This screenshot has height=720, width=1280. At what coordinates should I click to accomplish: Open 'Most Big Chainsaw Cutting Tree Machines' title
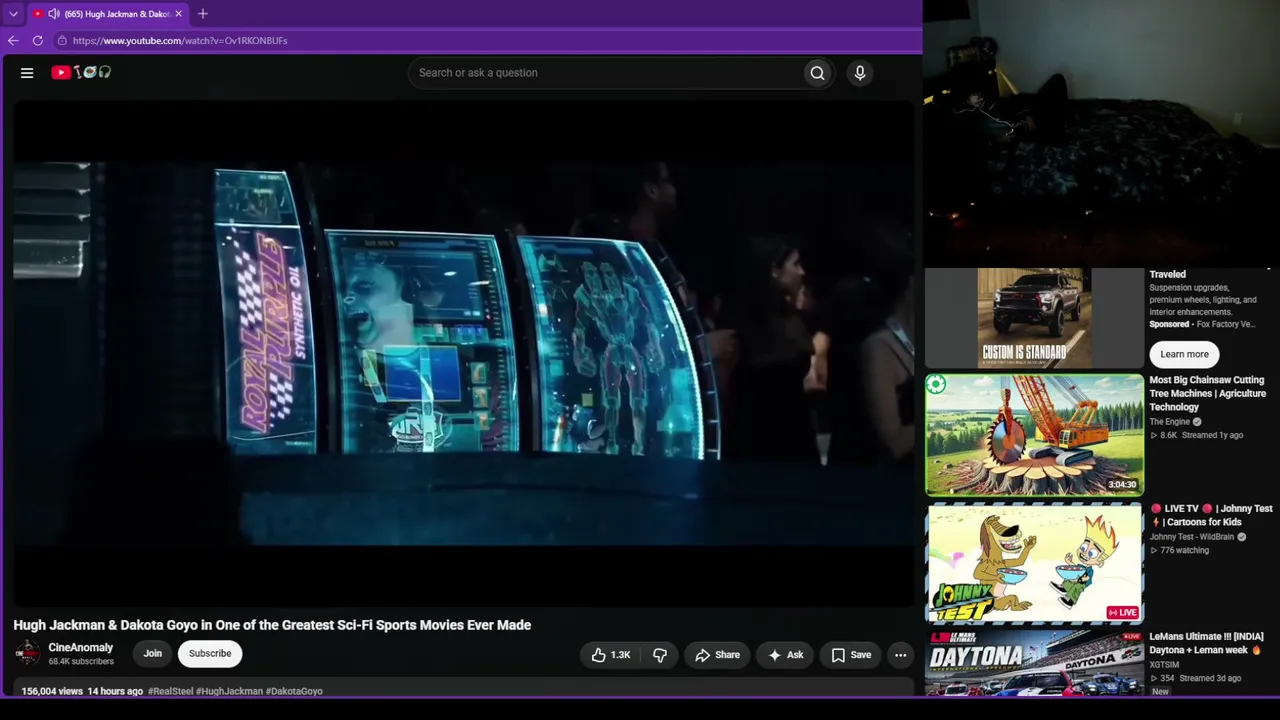[1207, 394]
